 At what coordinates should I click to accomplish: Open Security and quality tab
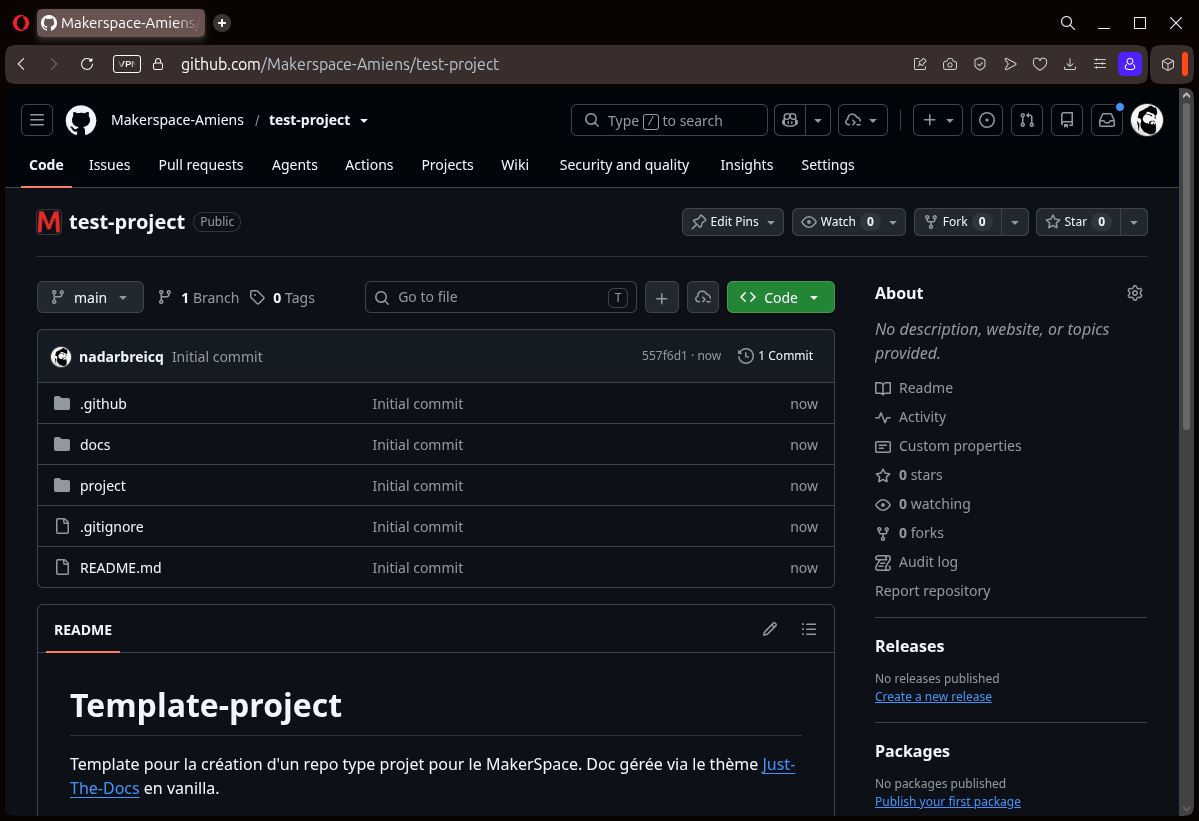coord(624,165)
